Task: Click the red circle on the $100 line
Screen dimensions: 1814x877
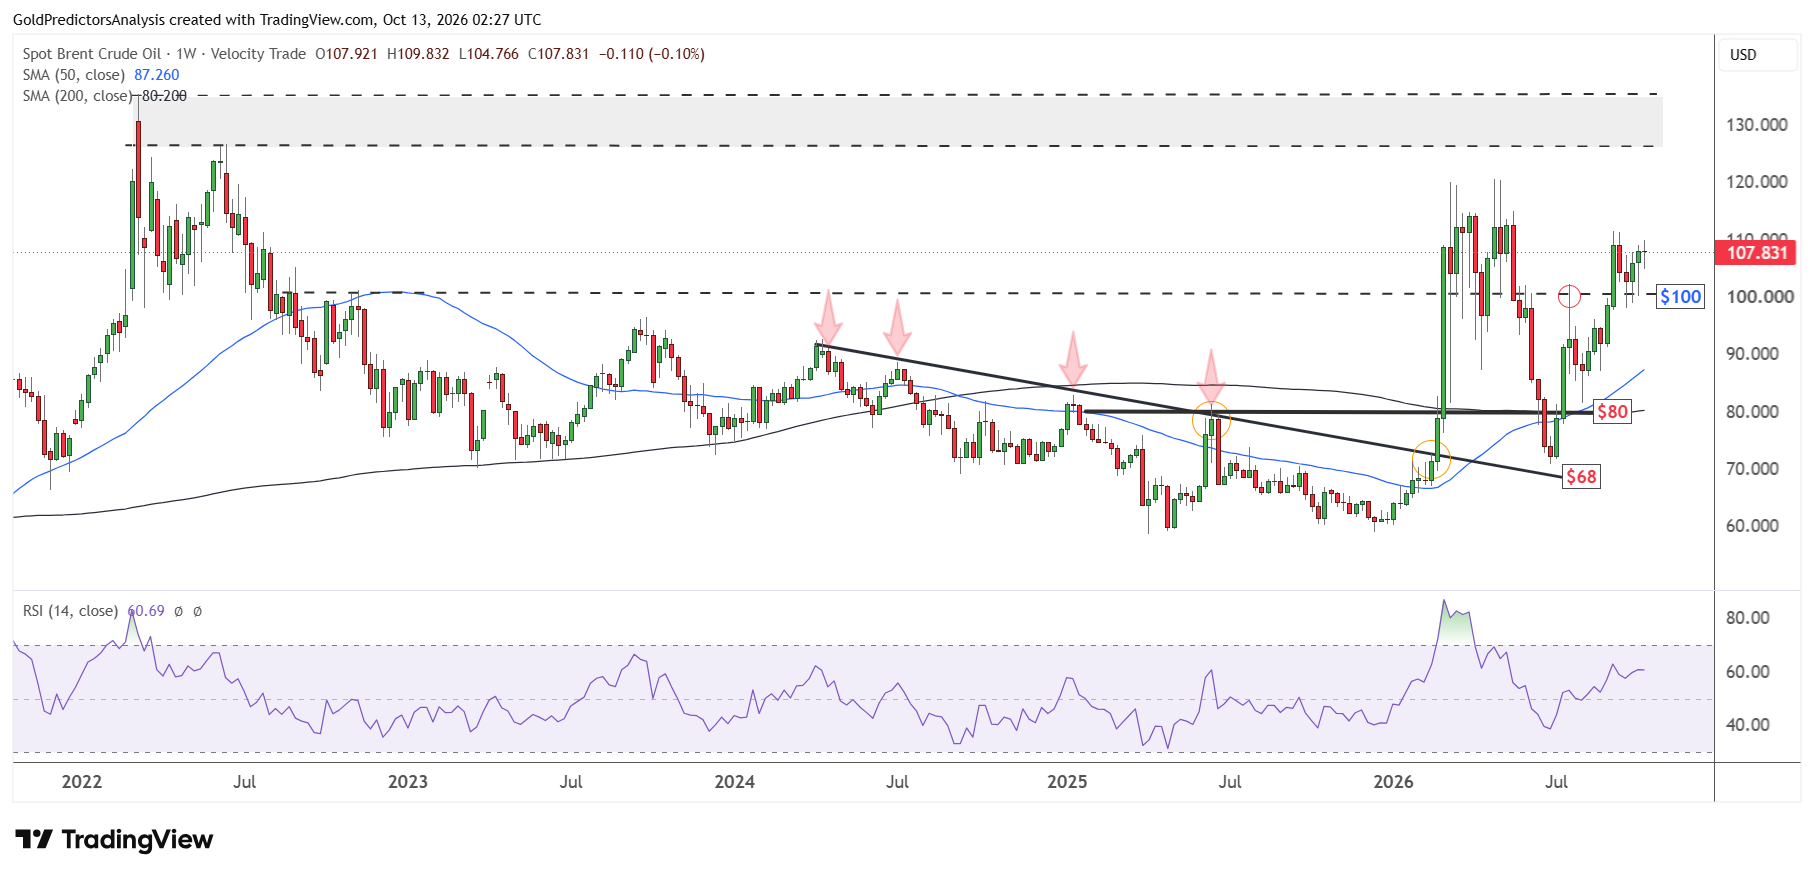Action: coord(1569,296)
